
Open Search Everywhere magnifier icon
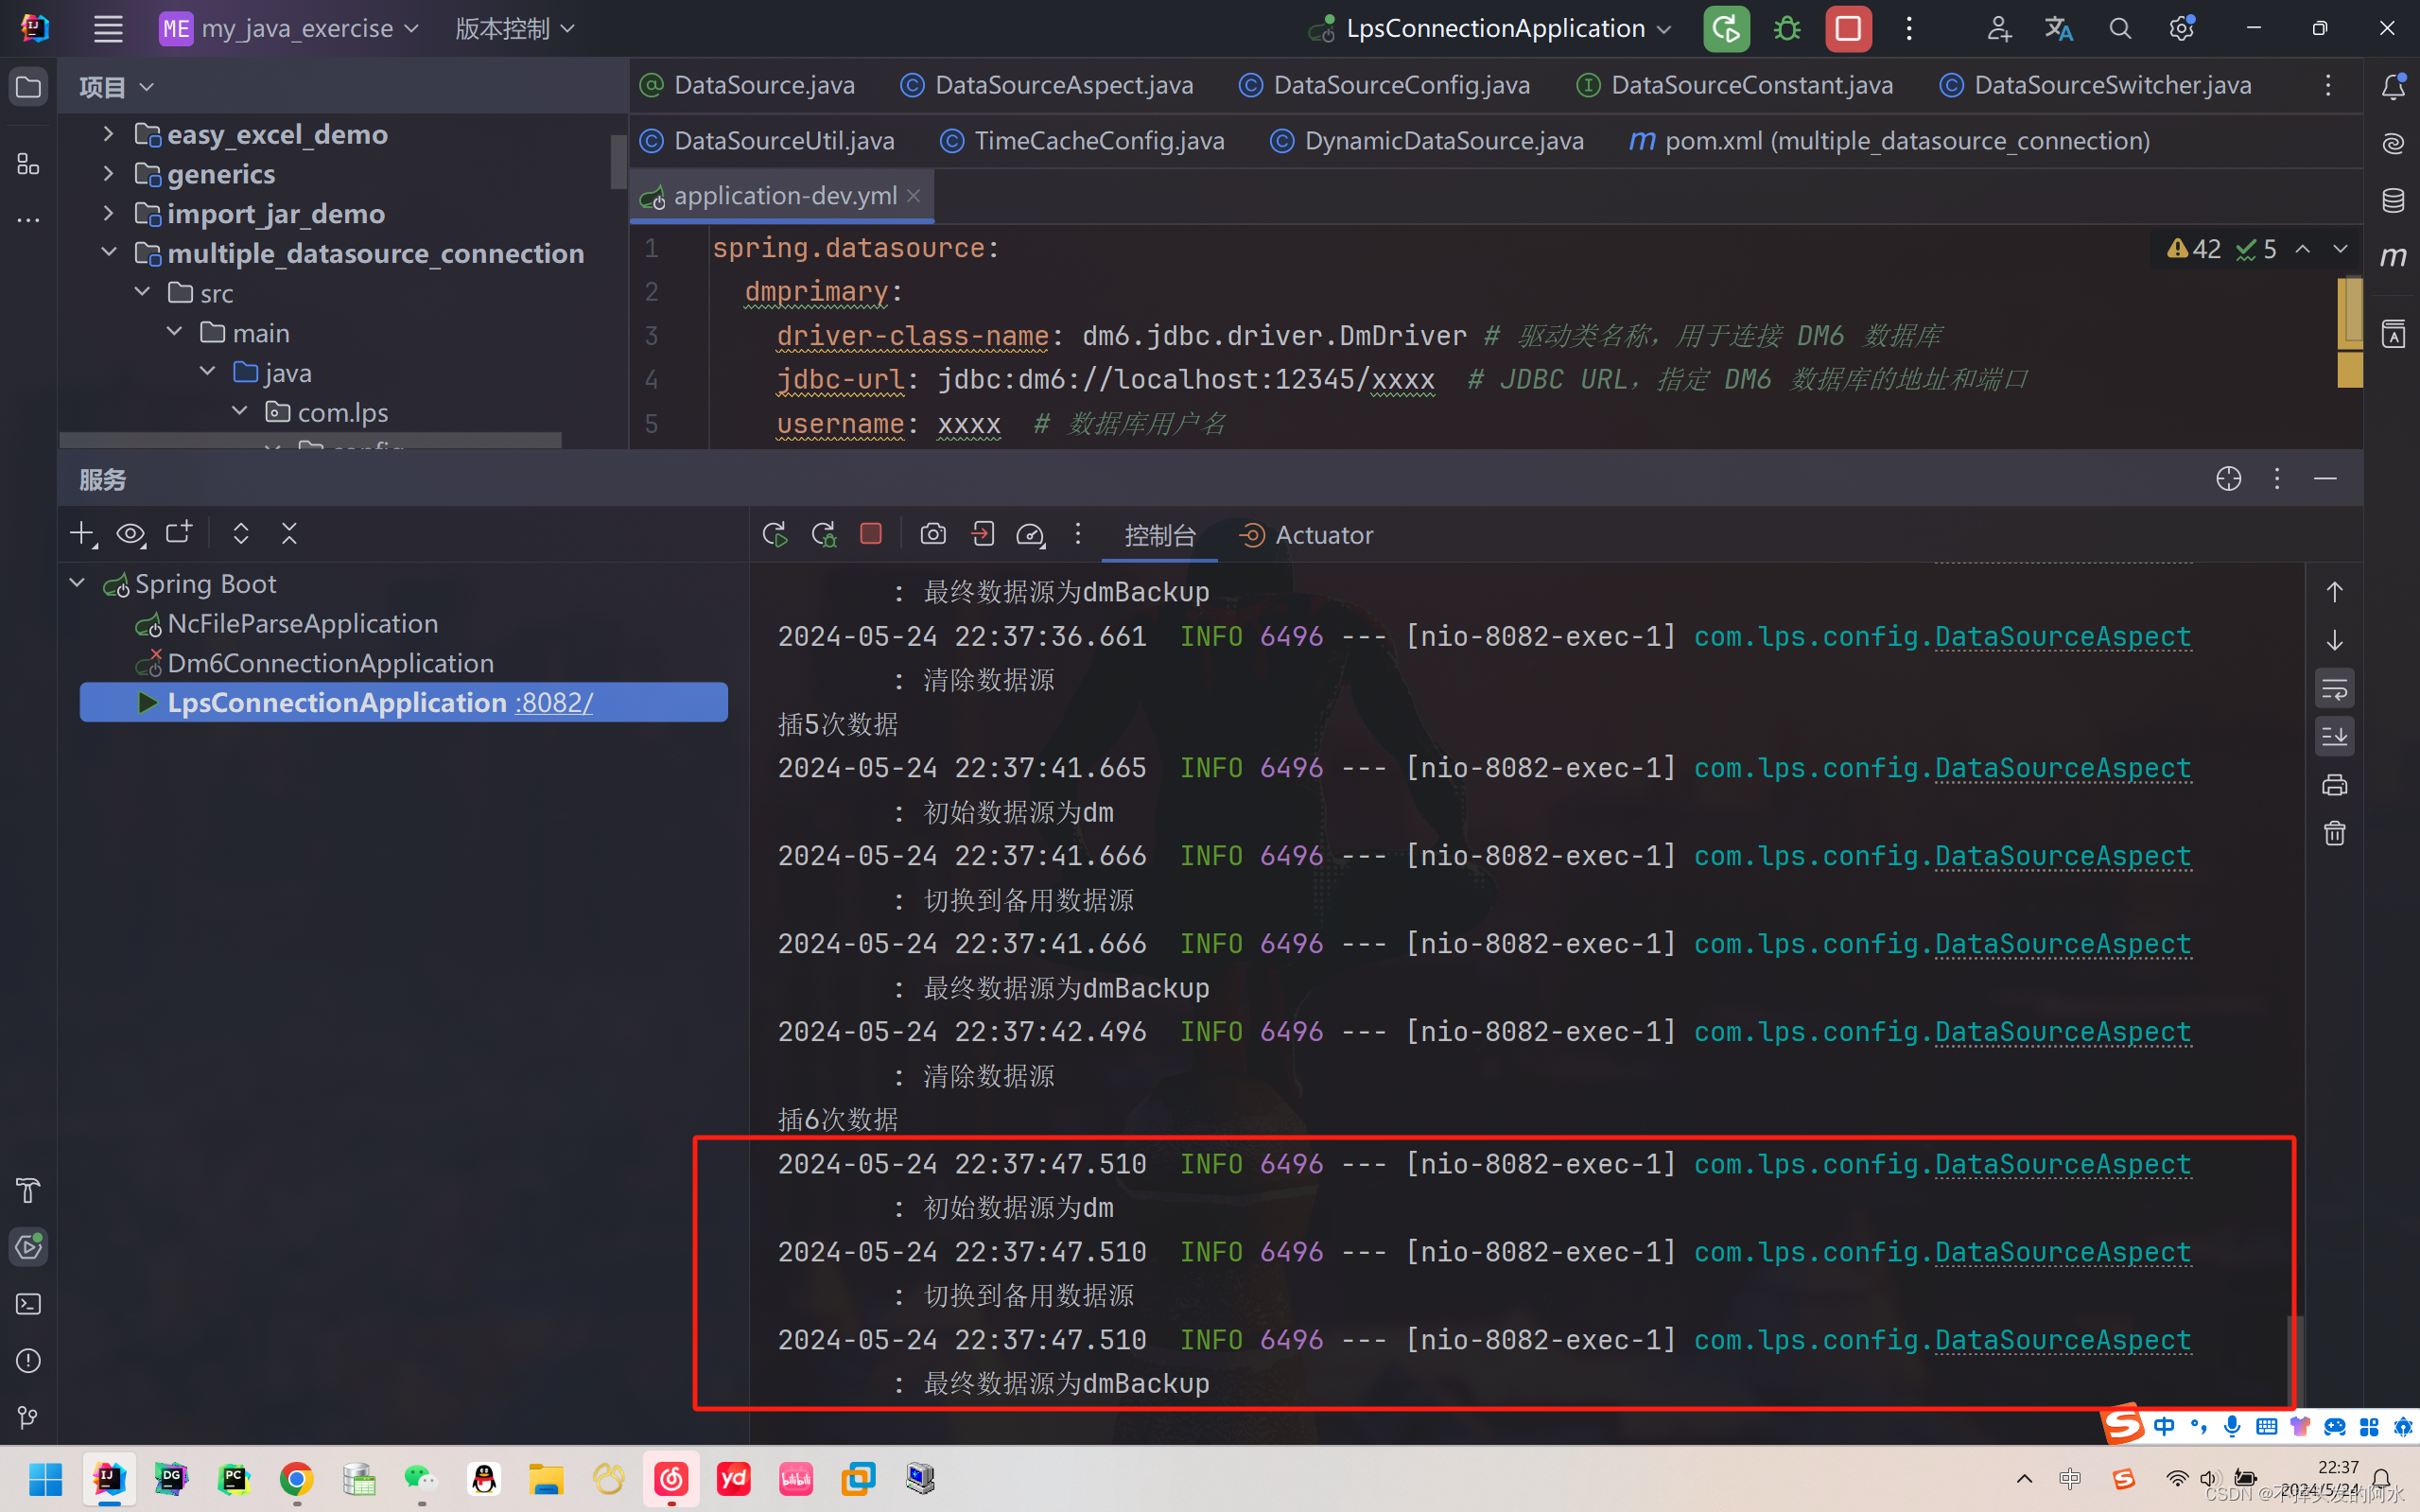tap(2119, 29)
